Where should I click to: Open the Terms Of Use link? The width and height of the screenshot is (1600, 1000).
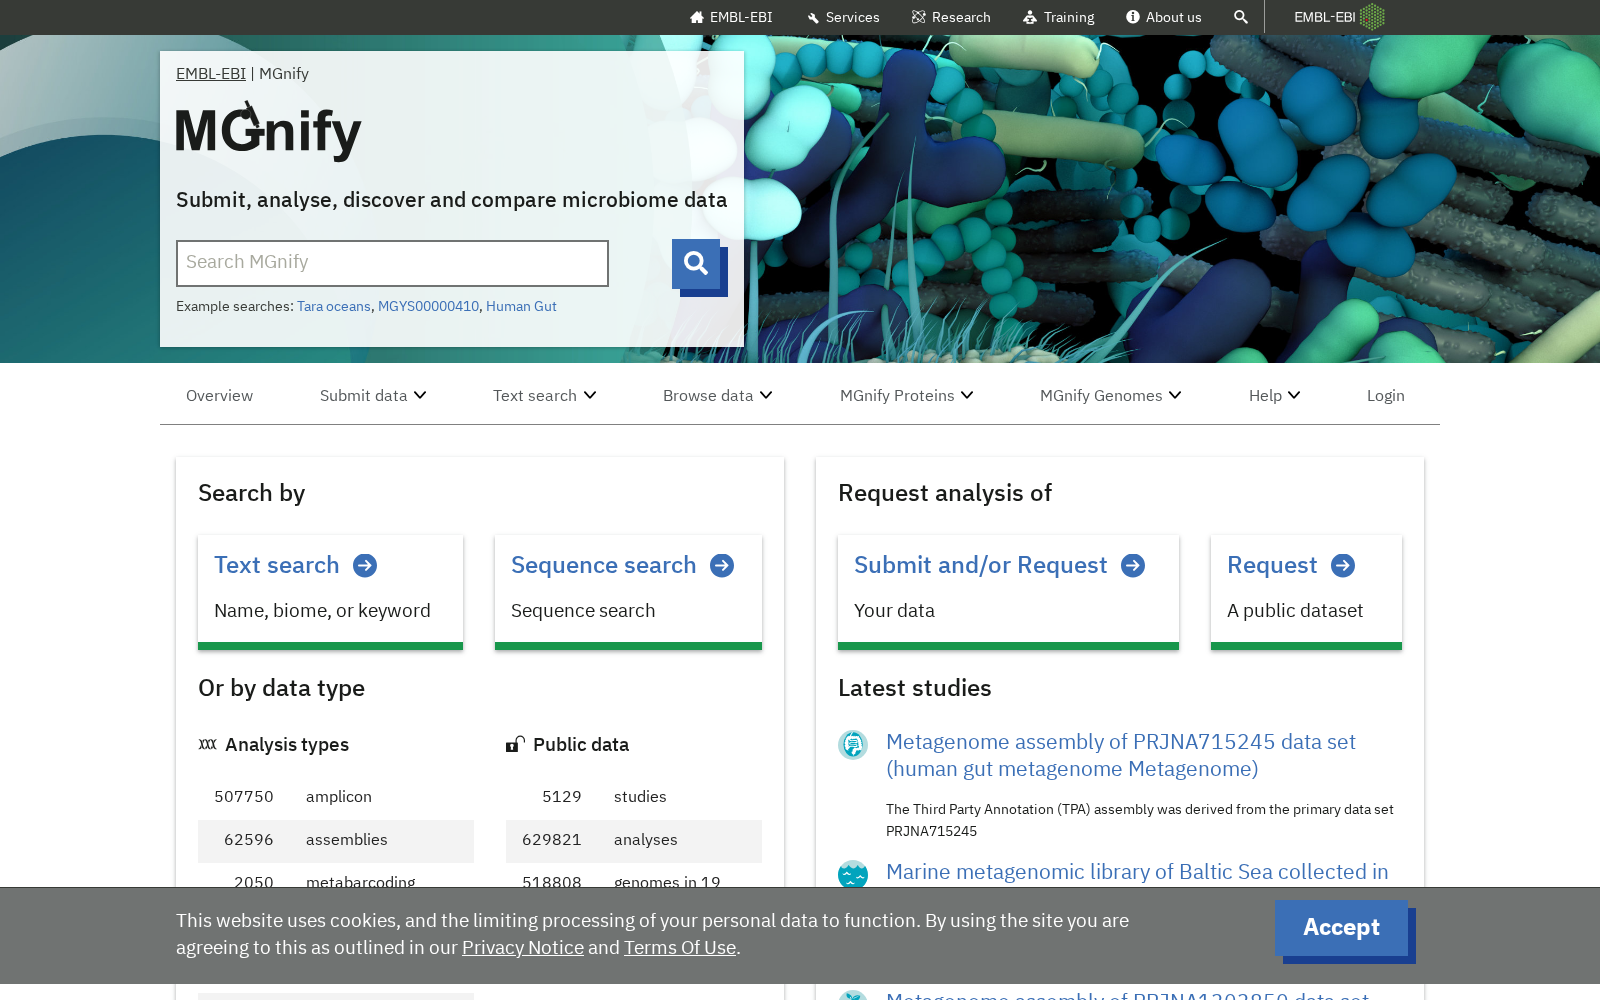(680, 948)
